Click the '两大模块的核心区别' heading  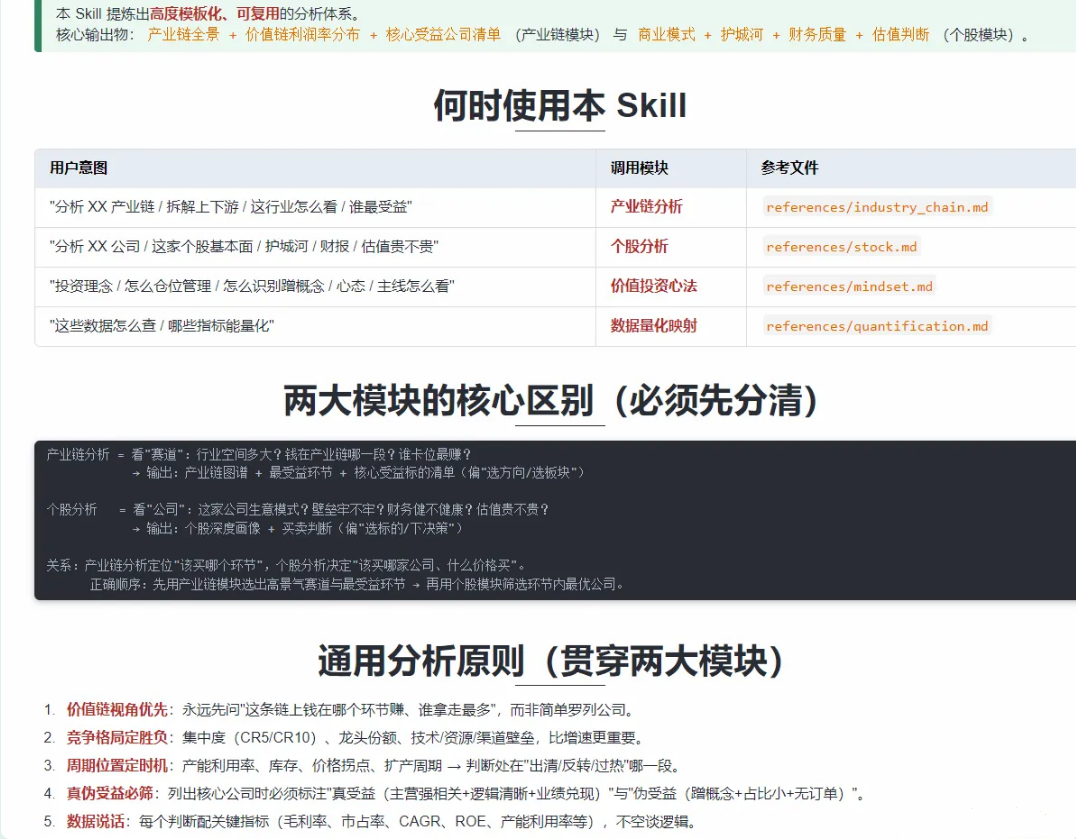[550, 401]
